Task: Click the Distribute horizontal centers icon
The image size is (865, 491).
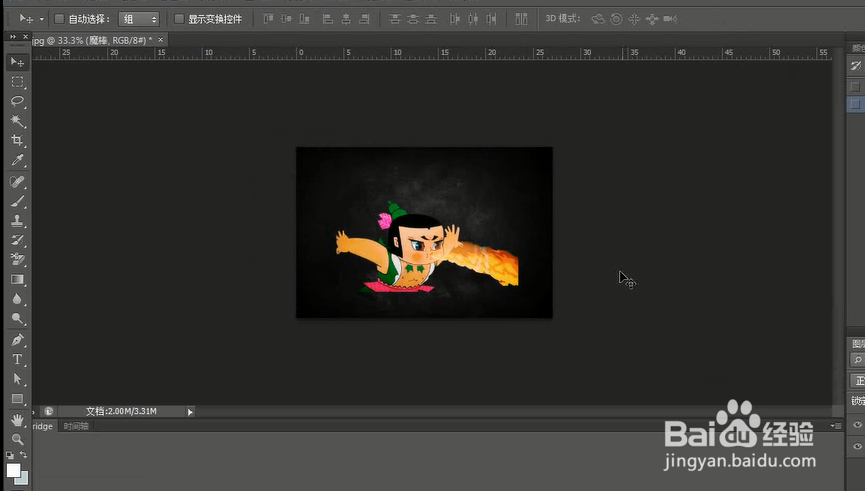Action: coord(473,19)
